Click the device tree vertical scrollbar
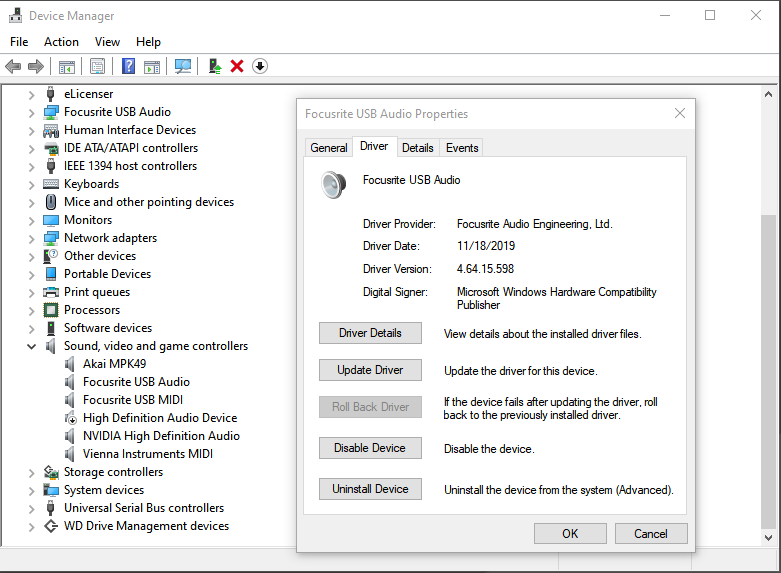Viewport: 781px width, 573px height. pyautogui.click(x=768, y=300)
